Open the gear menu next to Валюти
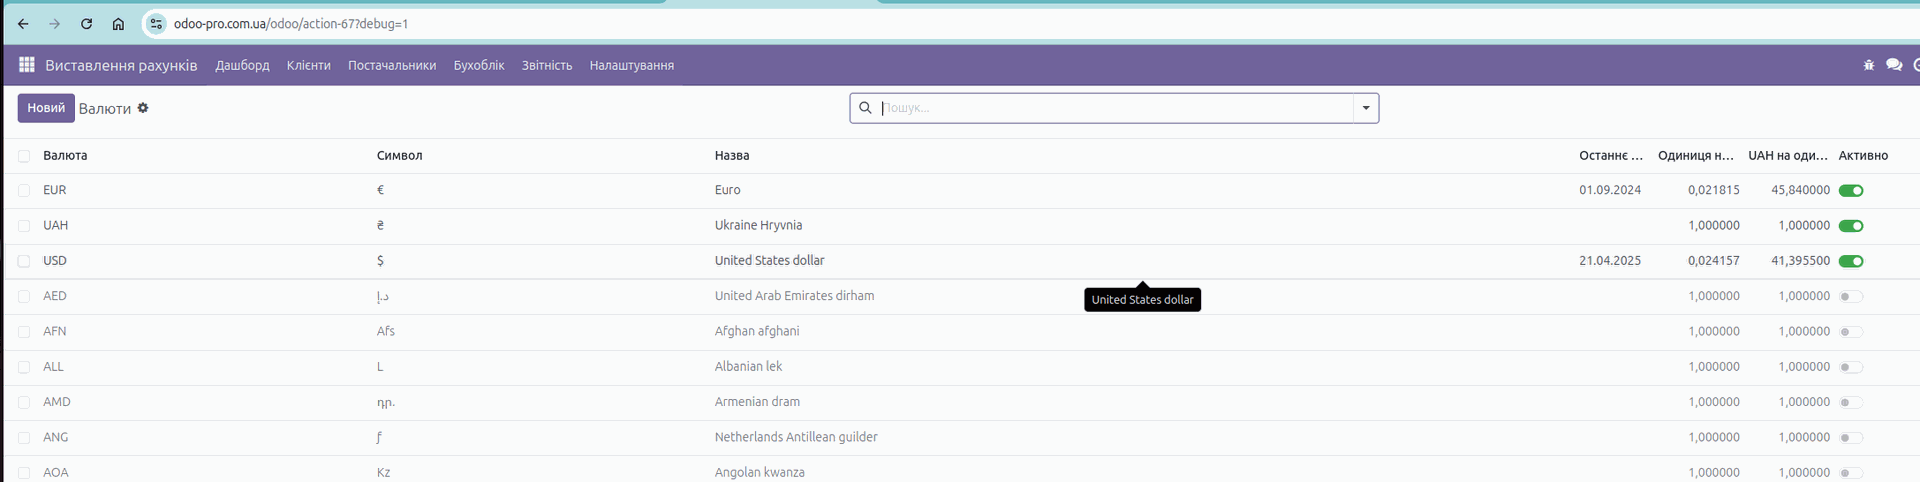Image resolution: width=1920 pixels, height=482 pixels. pos(143,108)
